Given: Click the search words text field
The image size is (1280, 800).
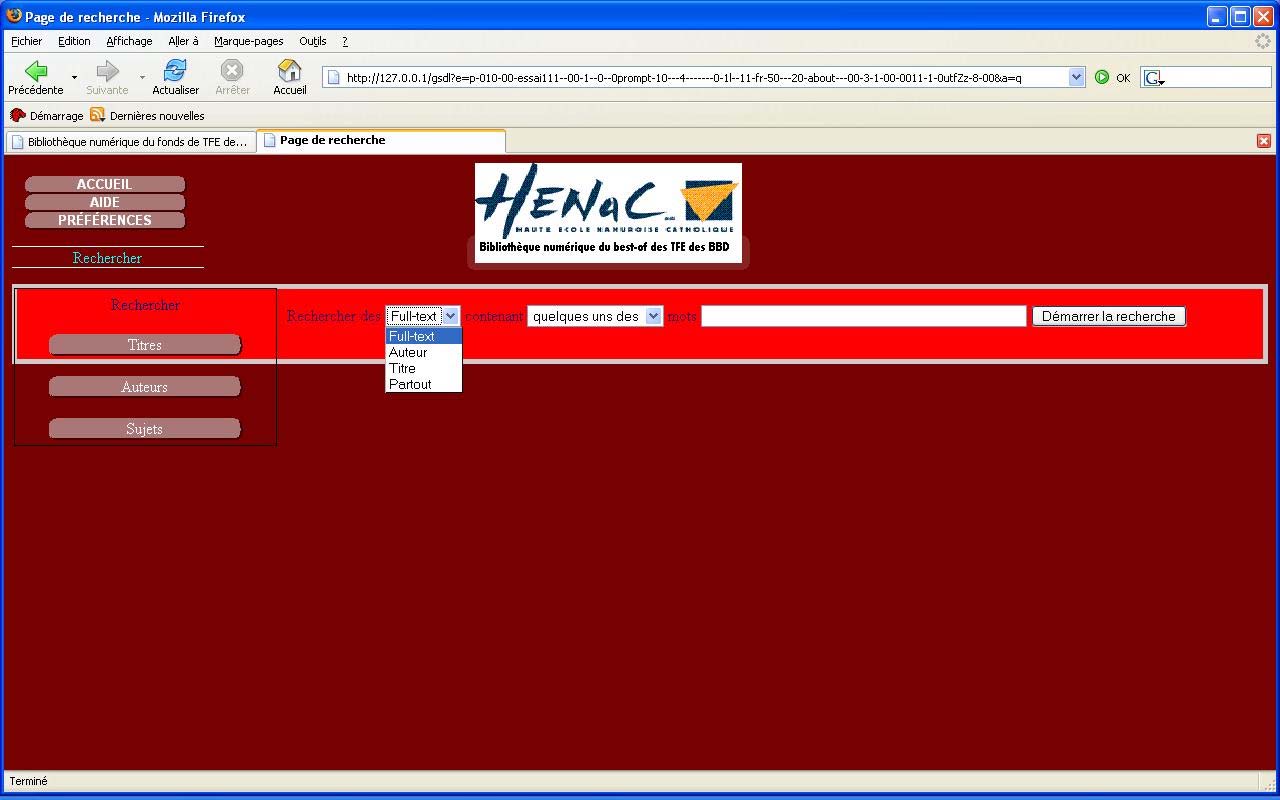Looking at the screenshot, I should [x=863, y=316].
